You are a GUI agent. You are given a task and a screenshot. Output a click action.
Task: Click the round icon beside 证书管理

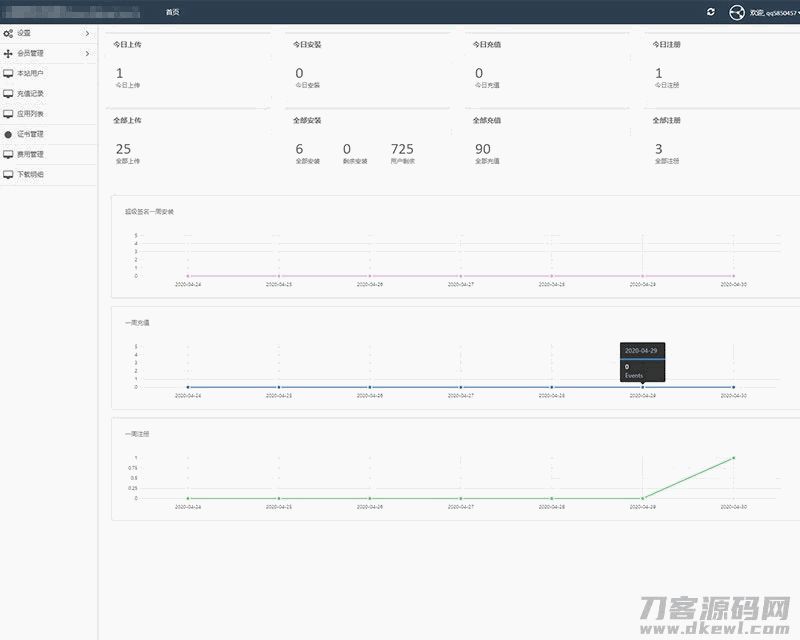coord(9,134)
